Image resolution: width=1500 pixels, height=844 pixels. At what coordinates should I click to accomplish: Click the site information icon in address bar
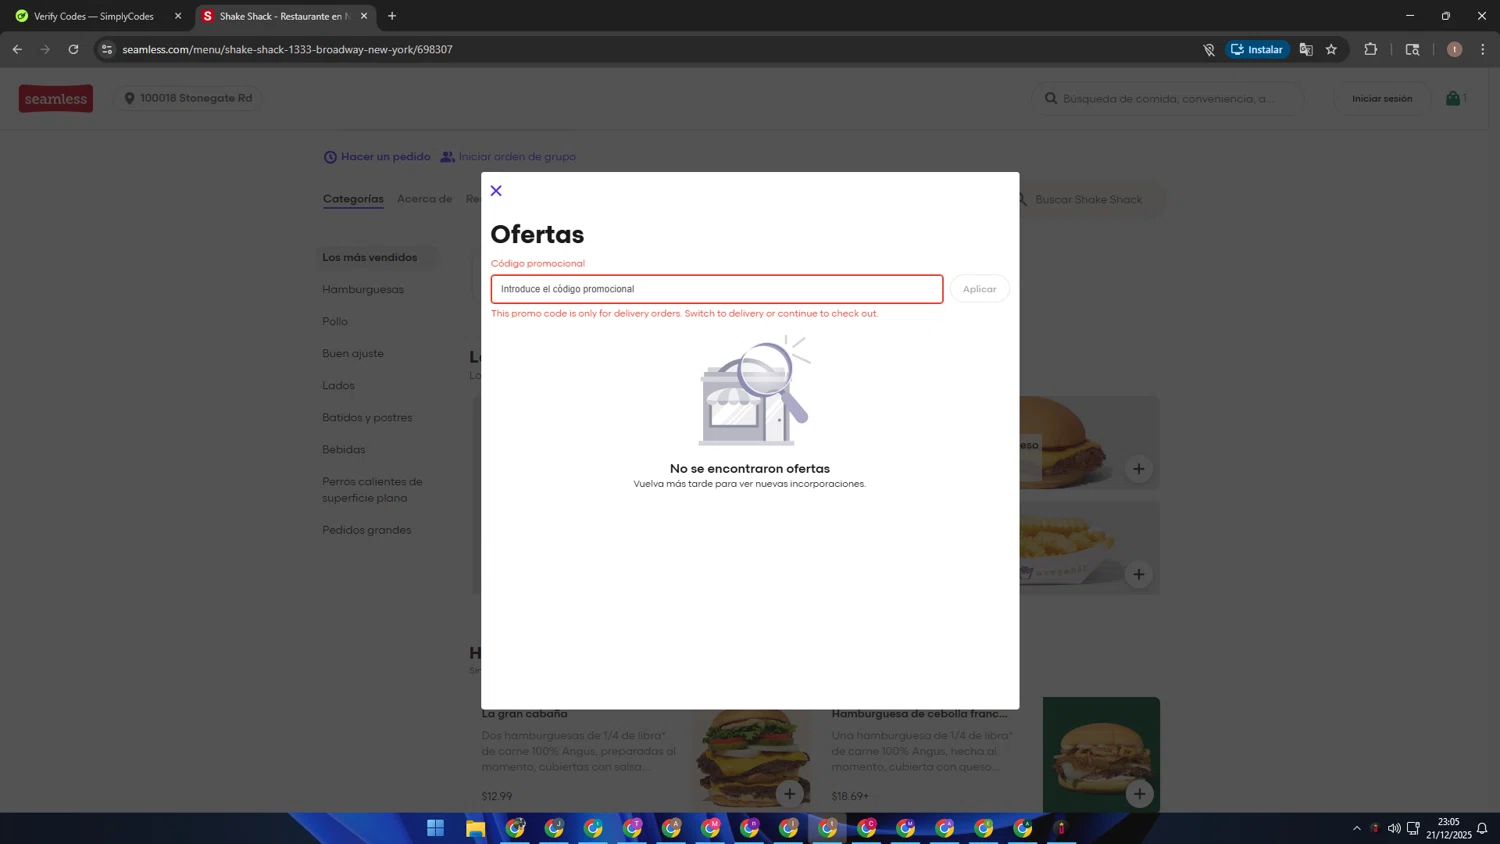click(x=107, y=49)
